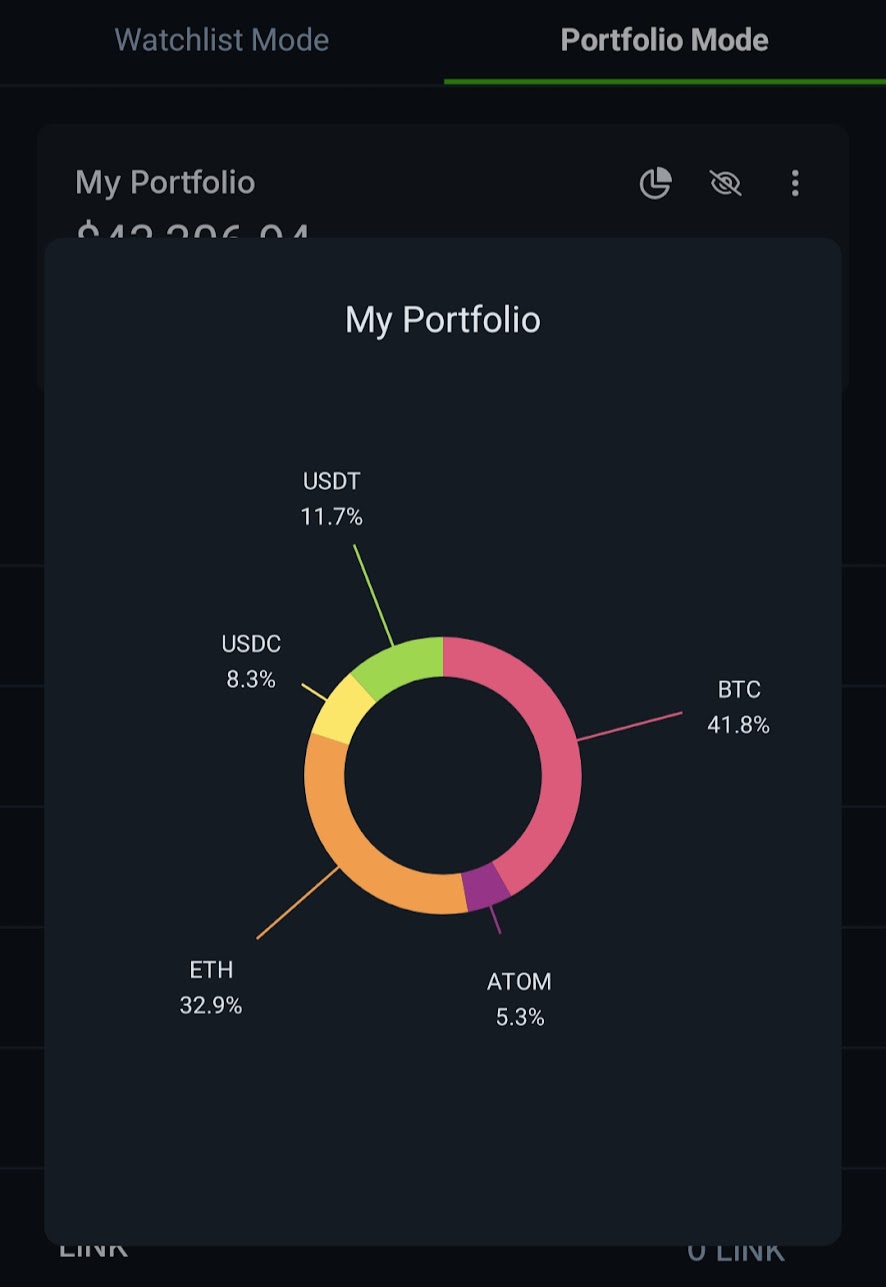The width and height of the screenshot is (886, 1287).
Task: Click the USDC 8.3% label
Action: point(251,661)
